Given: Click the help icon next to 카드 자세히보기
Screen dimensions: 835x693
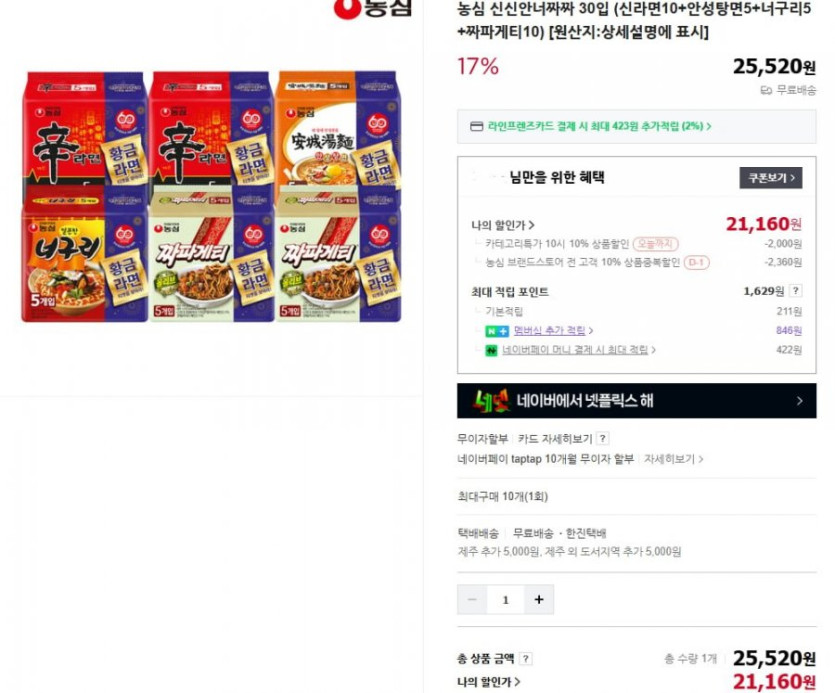Looking at the screenshot, I should point(602,439).
